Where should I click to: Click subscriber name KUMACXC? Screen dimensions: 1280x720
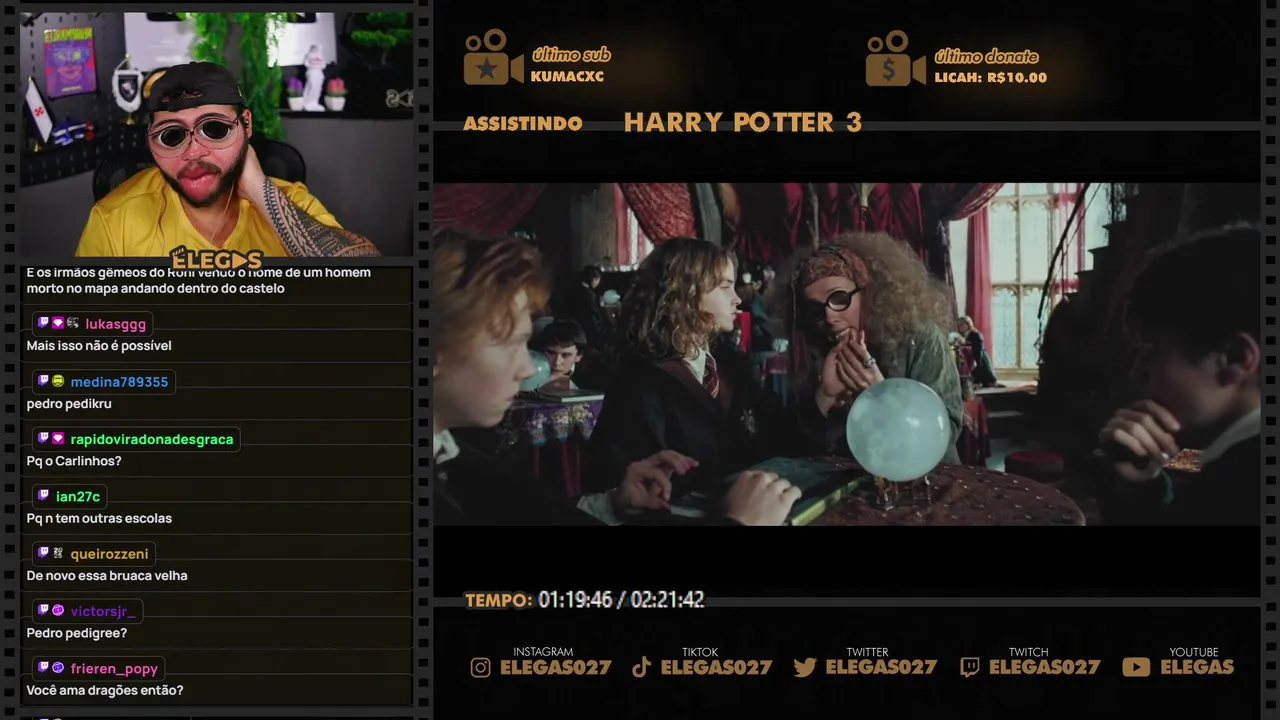click(567, 77)
